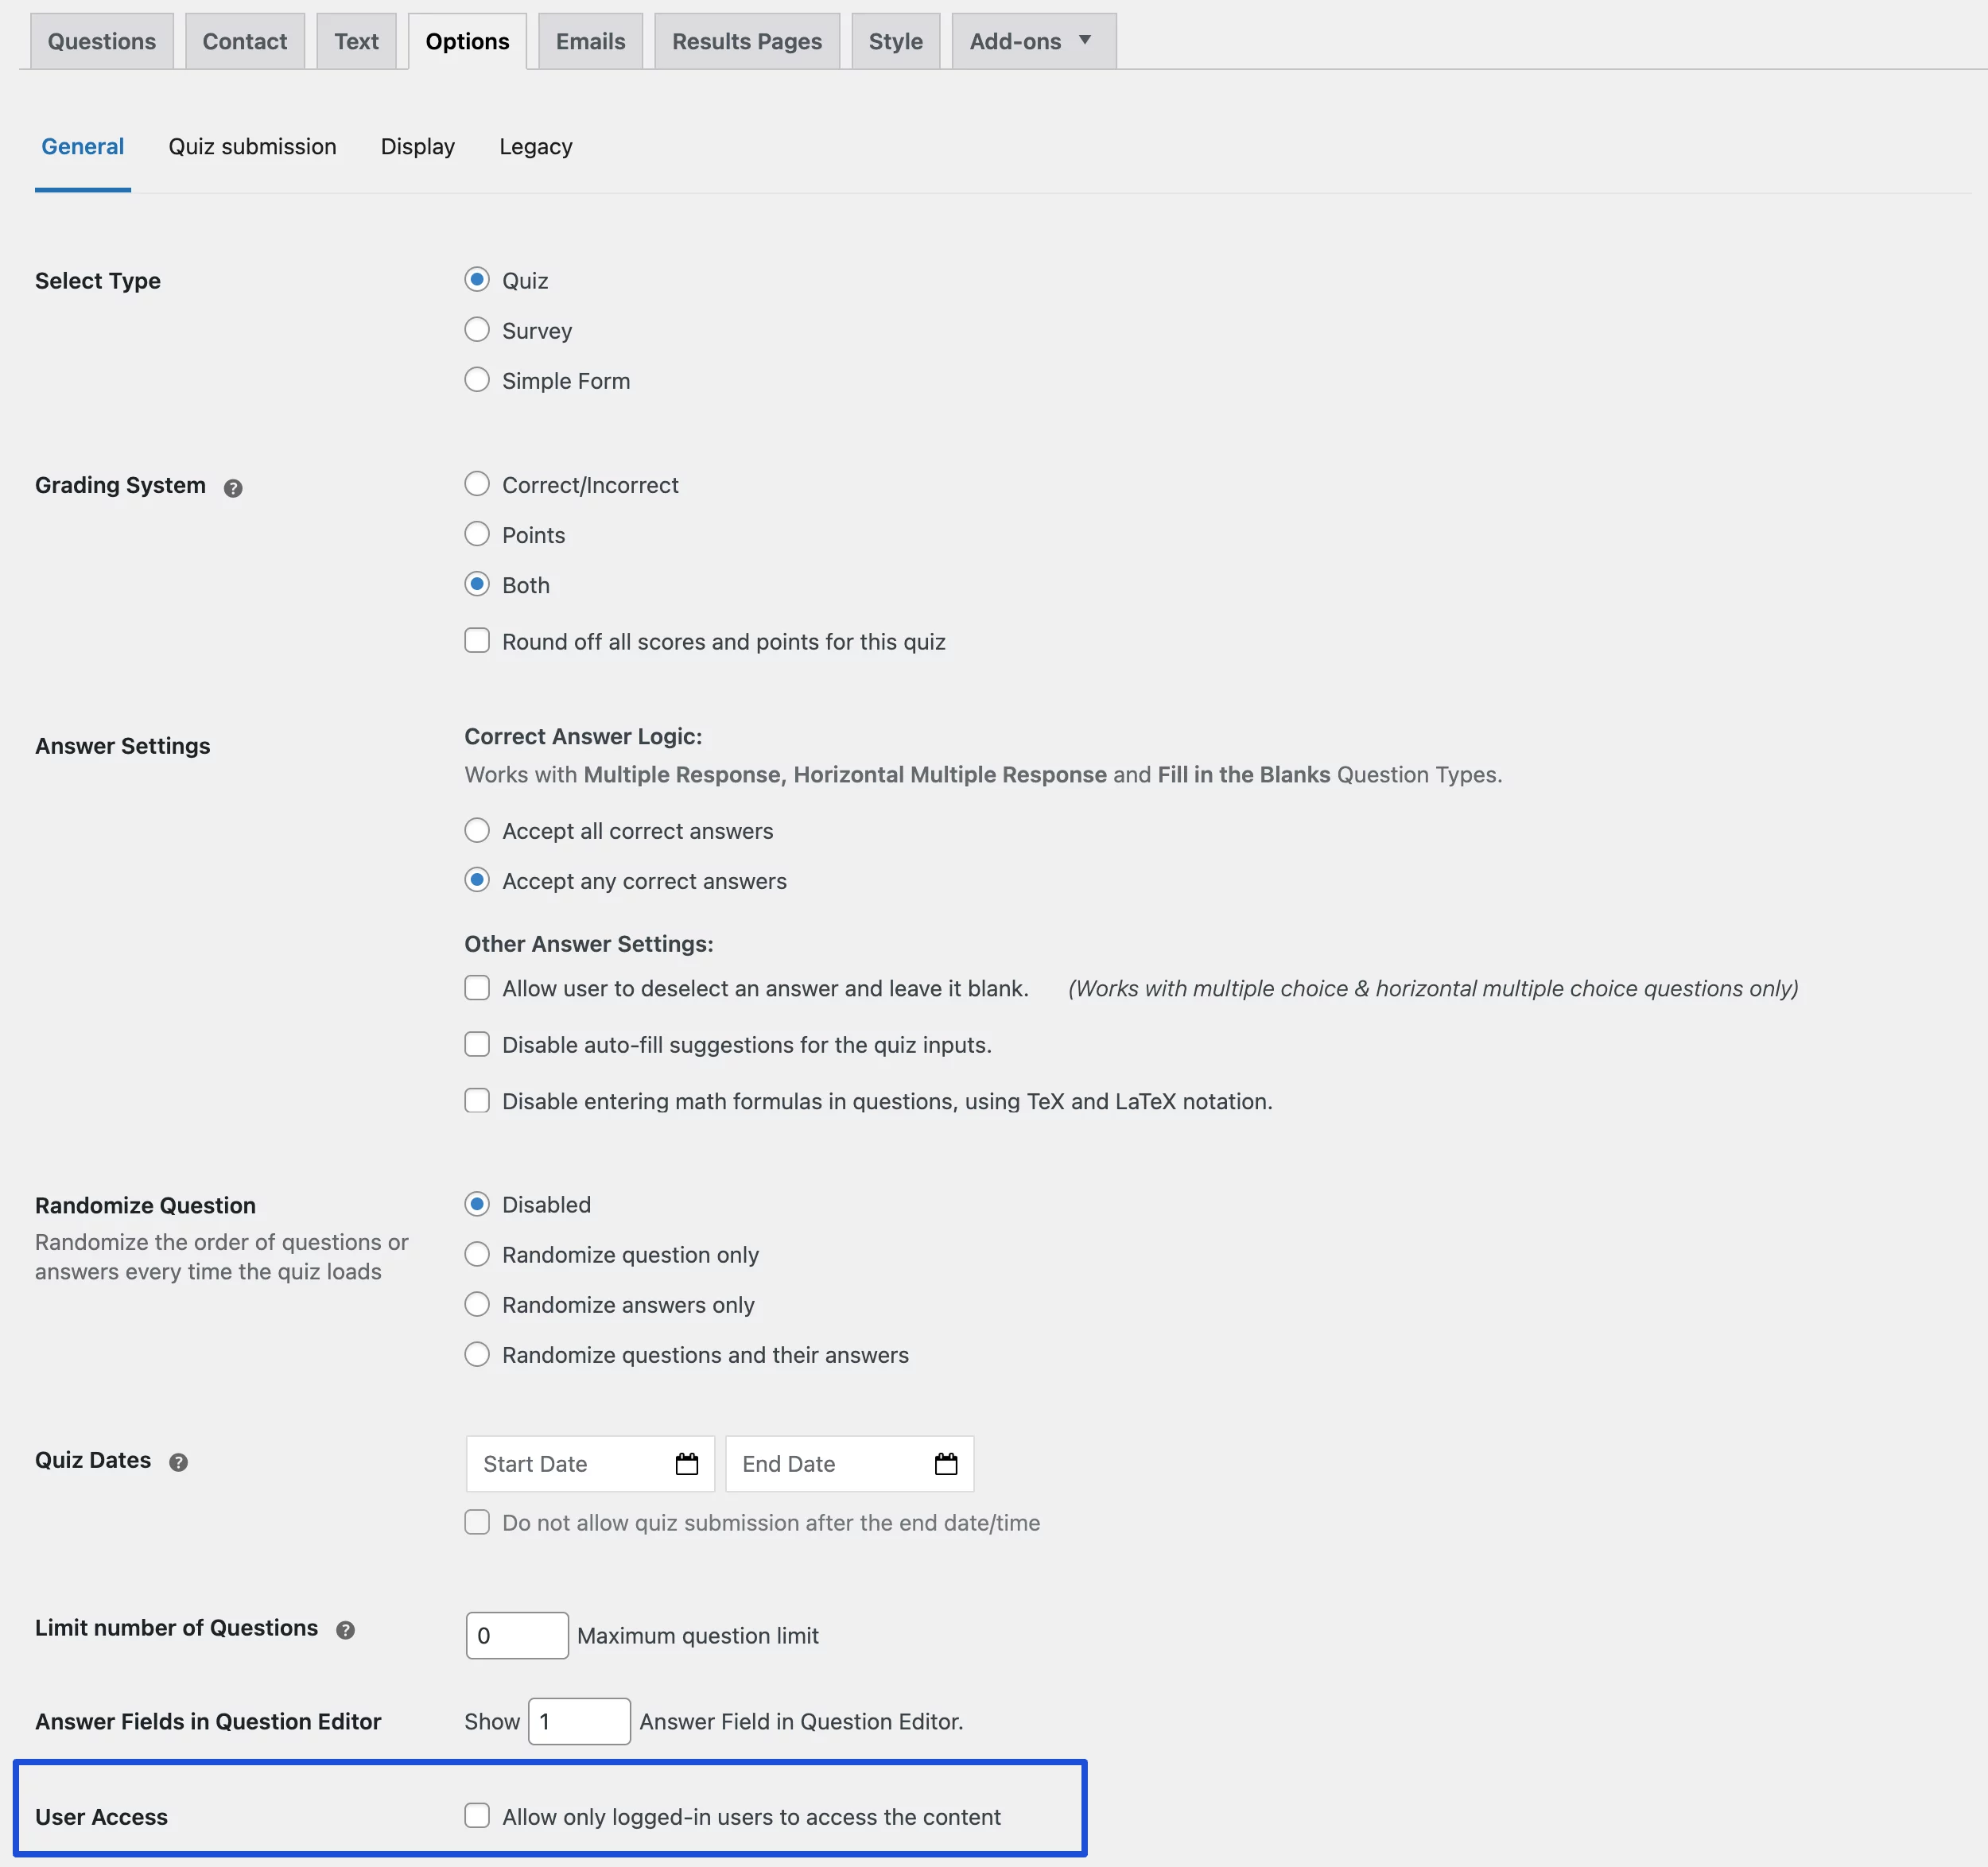Select Accept all correct answers option
The image size is (1988, 1867).
coord(477,830)
